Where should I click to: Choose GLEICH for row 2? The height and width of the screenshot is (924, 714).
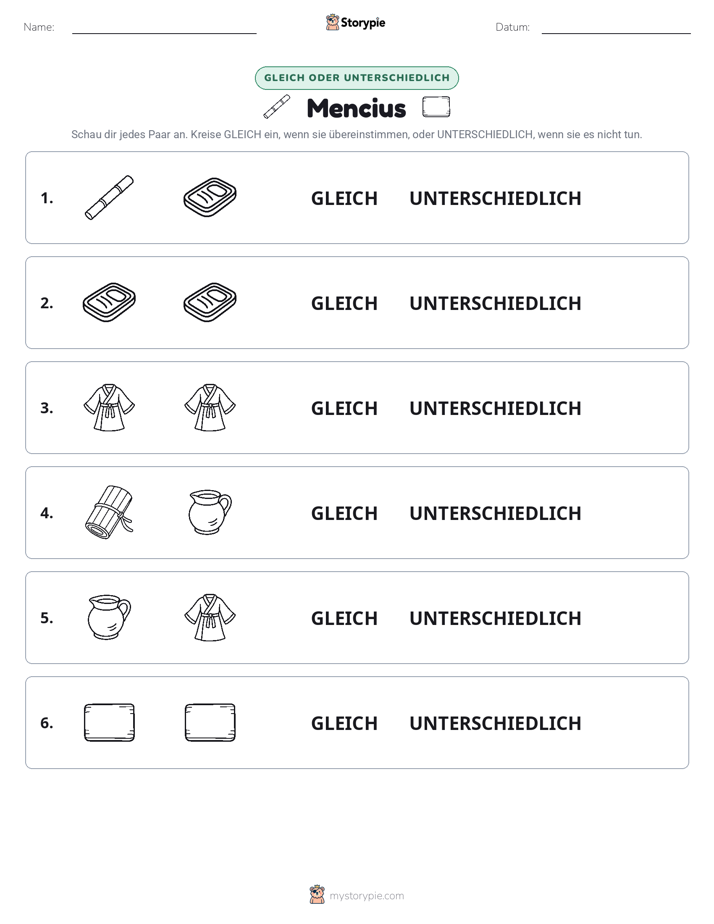coord(344,303)
